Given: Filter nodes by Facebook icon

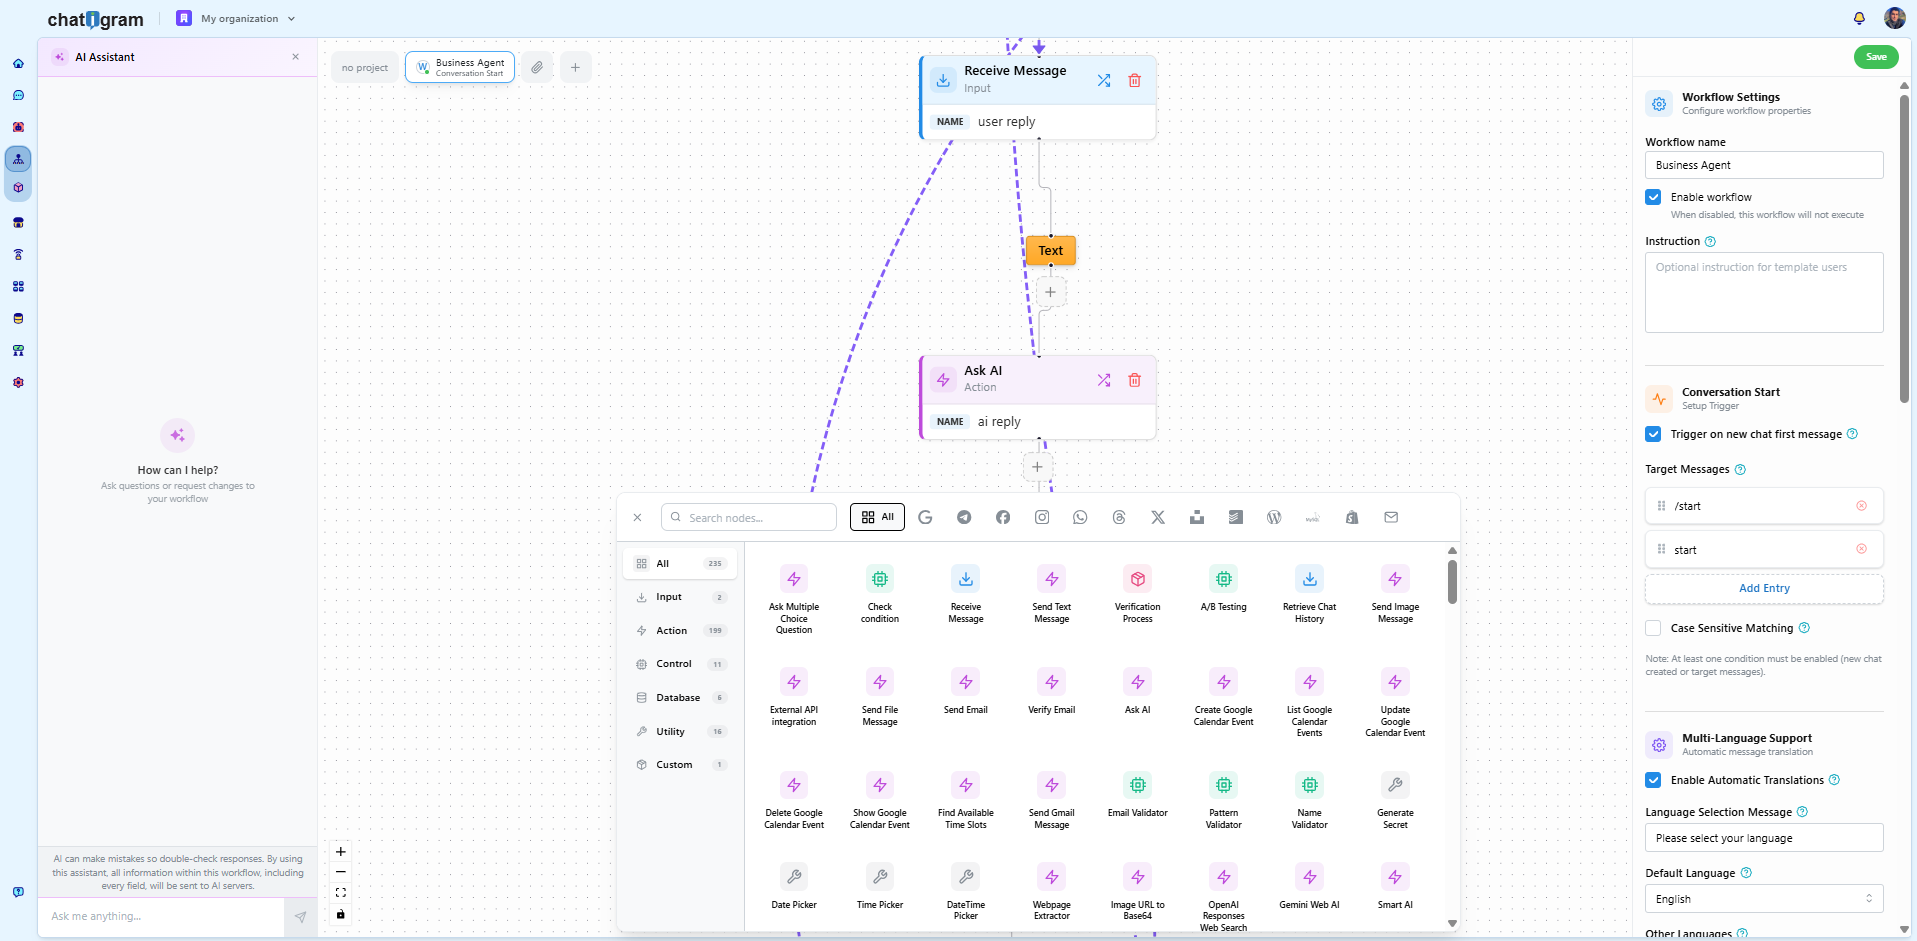Looking at the screenshot, I should (x=1003, y=517).
